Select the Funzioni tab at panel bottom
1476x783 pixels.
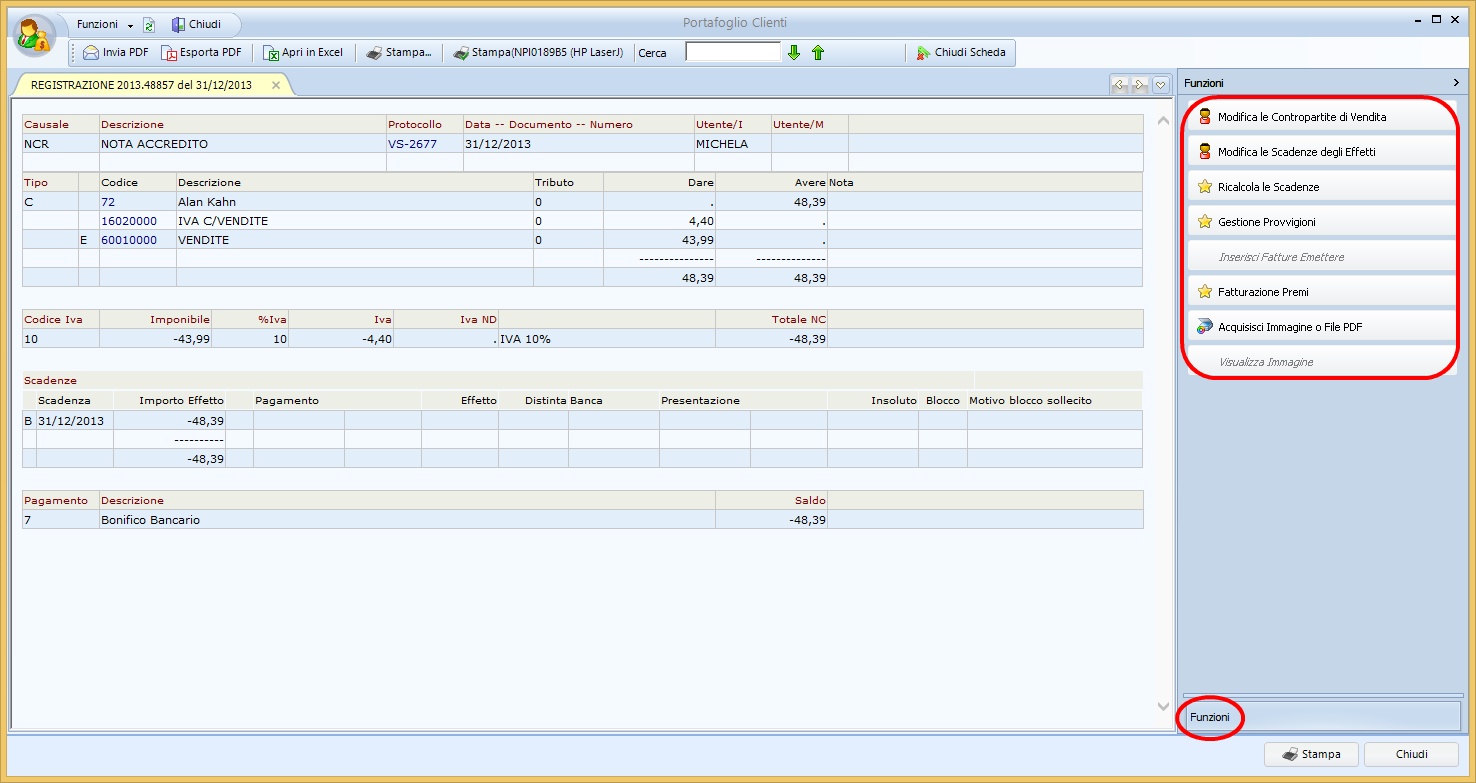tap(1210, 717)
